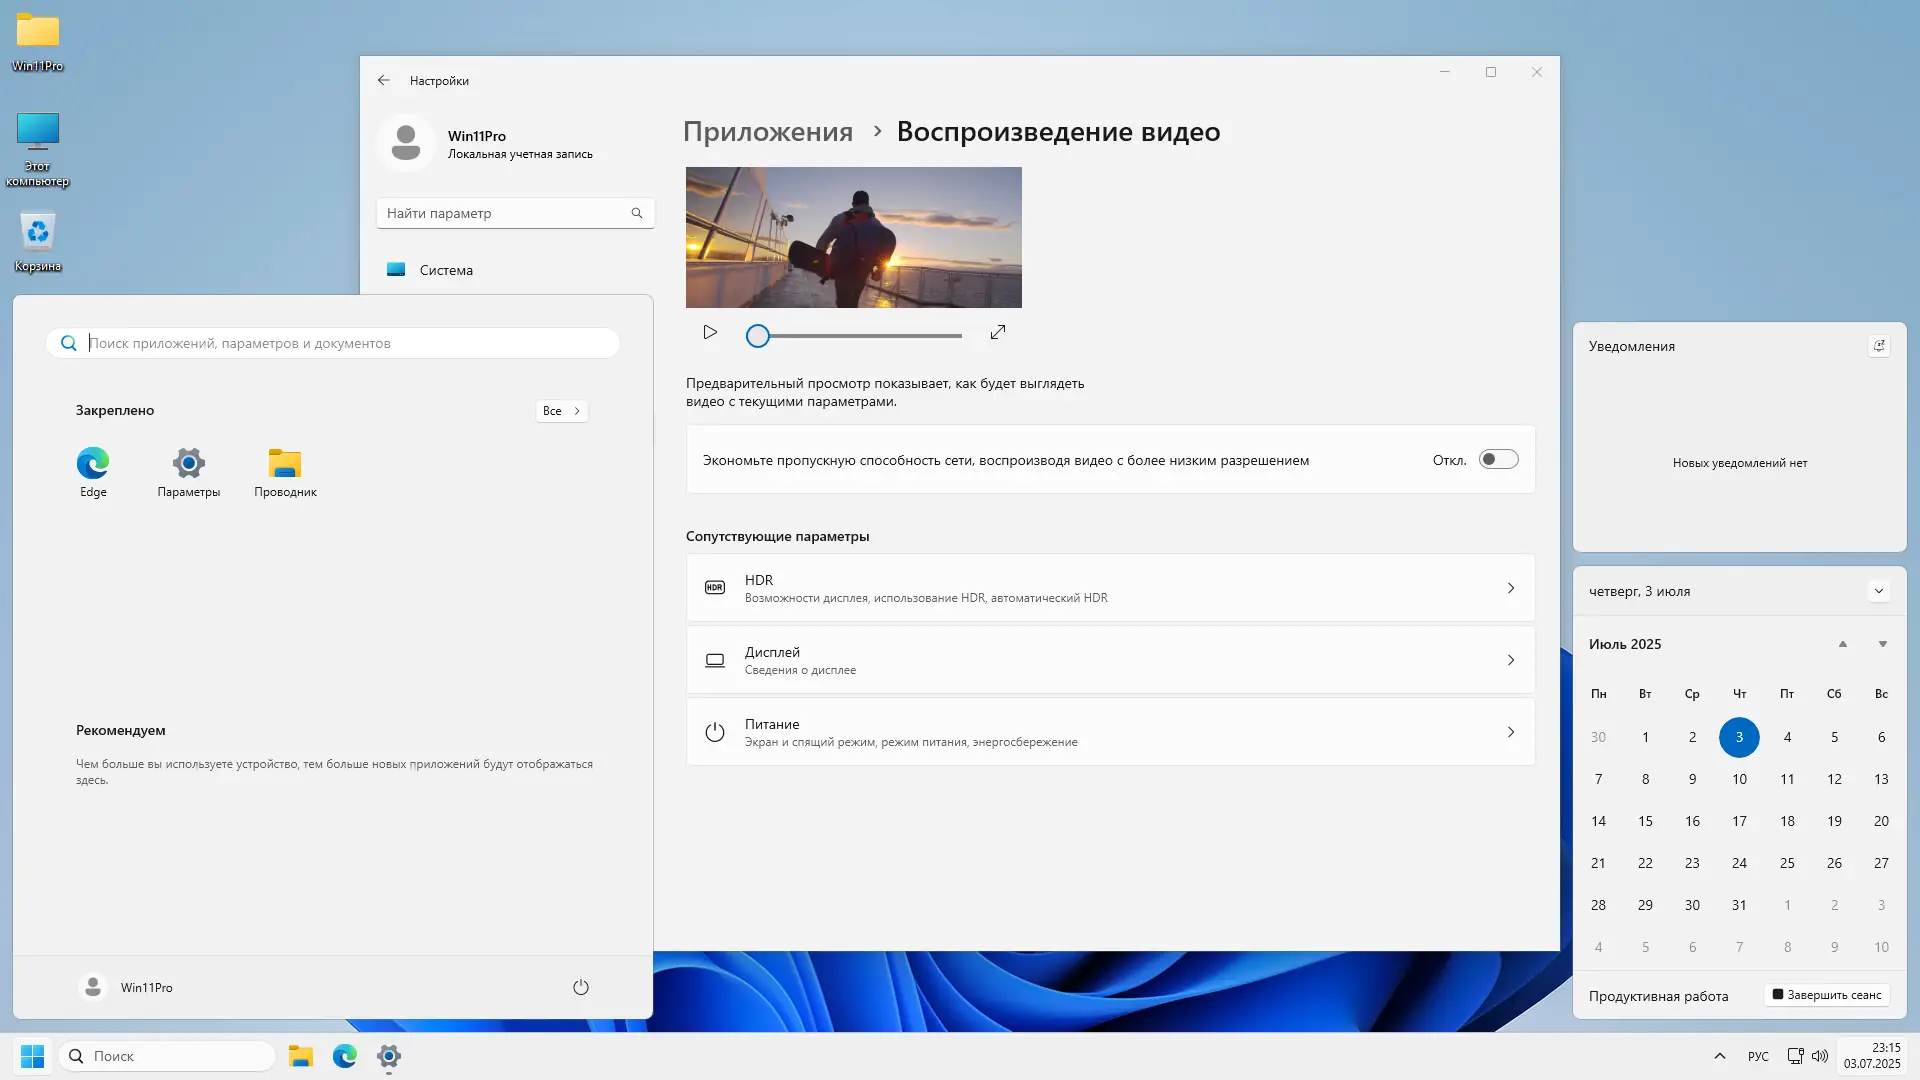The width and height of the screenshot is (1920, 1080).
Task: Click the notifications pop-out icon
Action: pos(1880,345)
